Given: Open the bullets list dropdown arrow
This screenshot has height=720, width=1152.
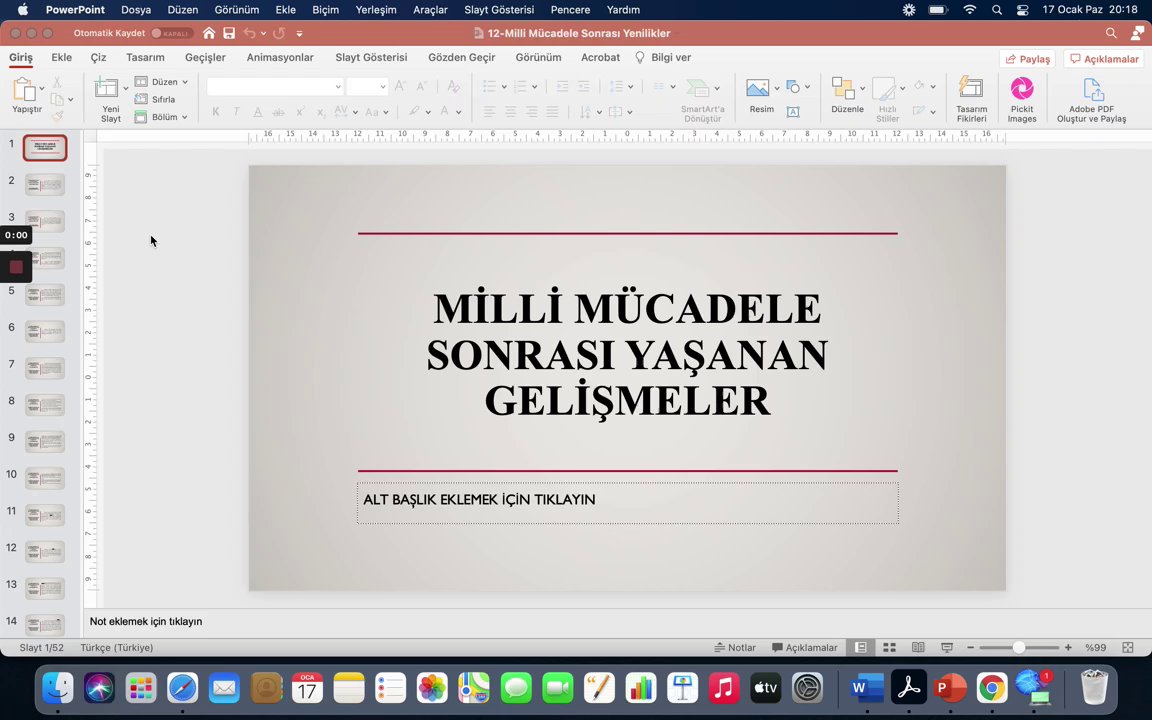Looking at the screenshot, I should click(504, 87).
